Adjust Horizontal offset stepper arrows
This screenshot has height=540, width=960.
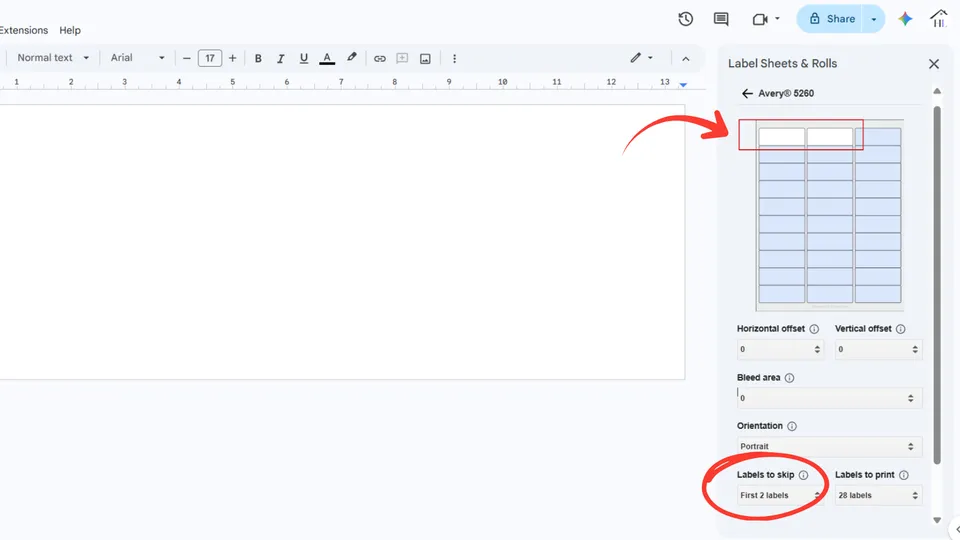click(817, 349)
